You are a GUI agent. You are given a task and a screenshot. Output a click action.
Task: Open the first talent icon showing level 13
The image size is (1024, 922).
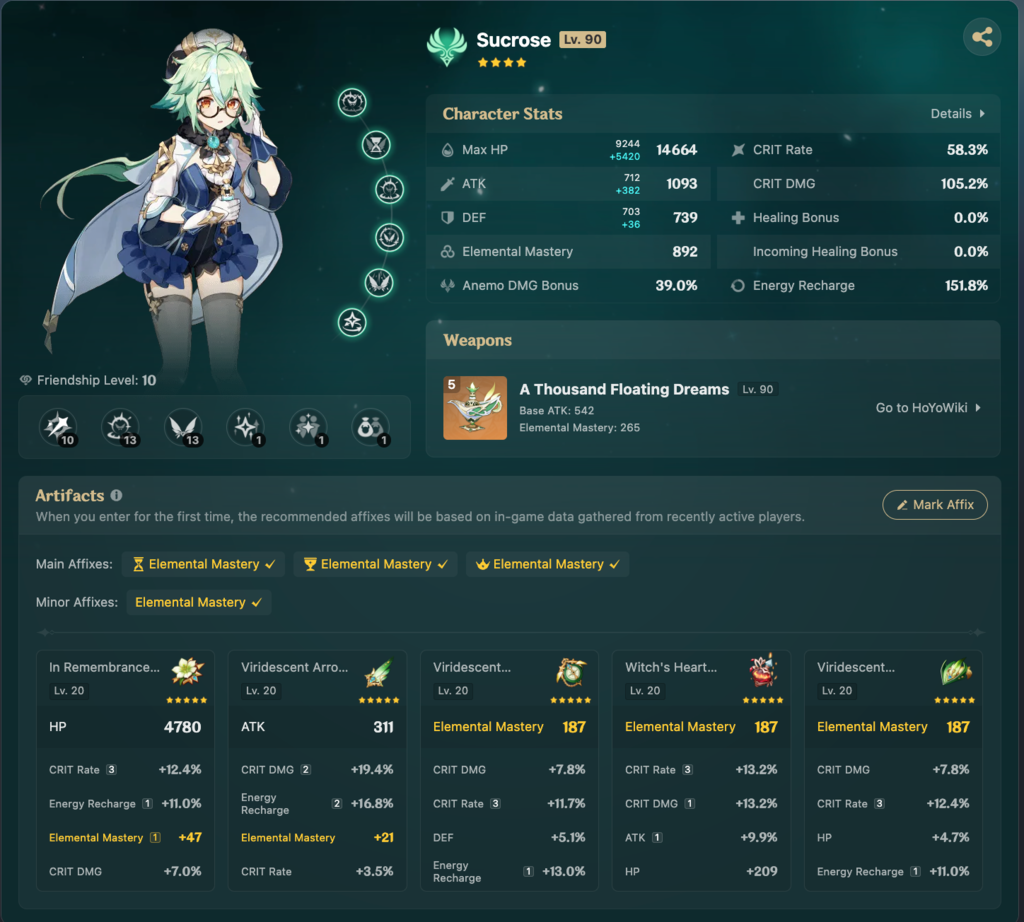pyautogui.click(x=121, y=427)
